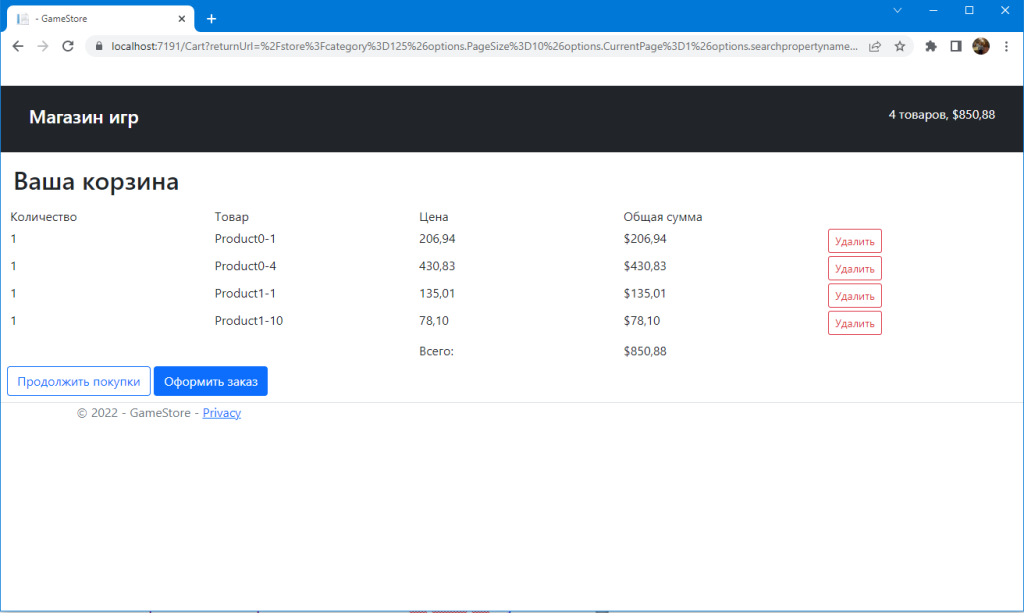Open the Chrome three-dot menu
The image size is (1024, 613).
[x=1006, y=45]
